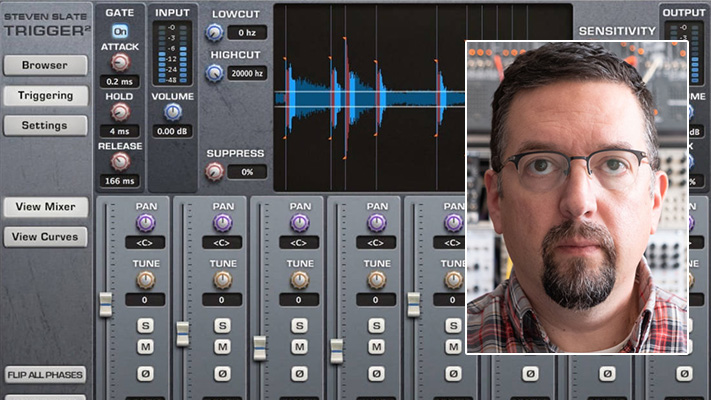The image size is (711, 400).
Task: Click the Suppress knob
Action: click(215, 171)
